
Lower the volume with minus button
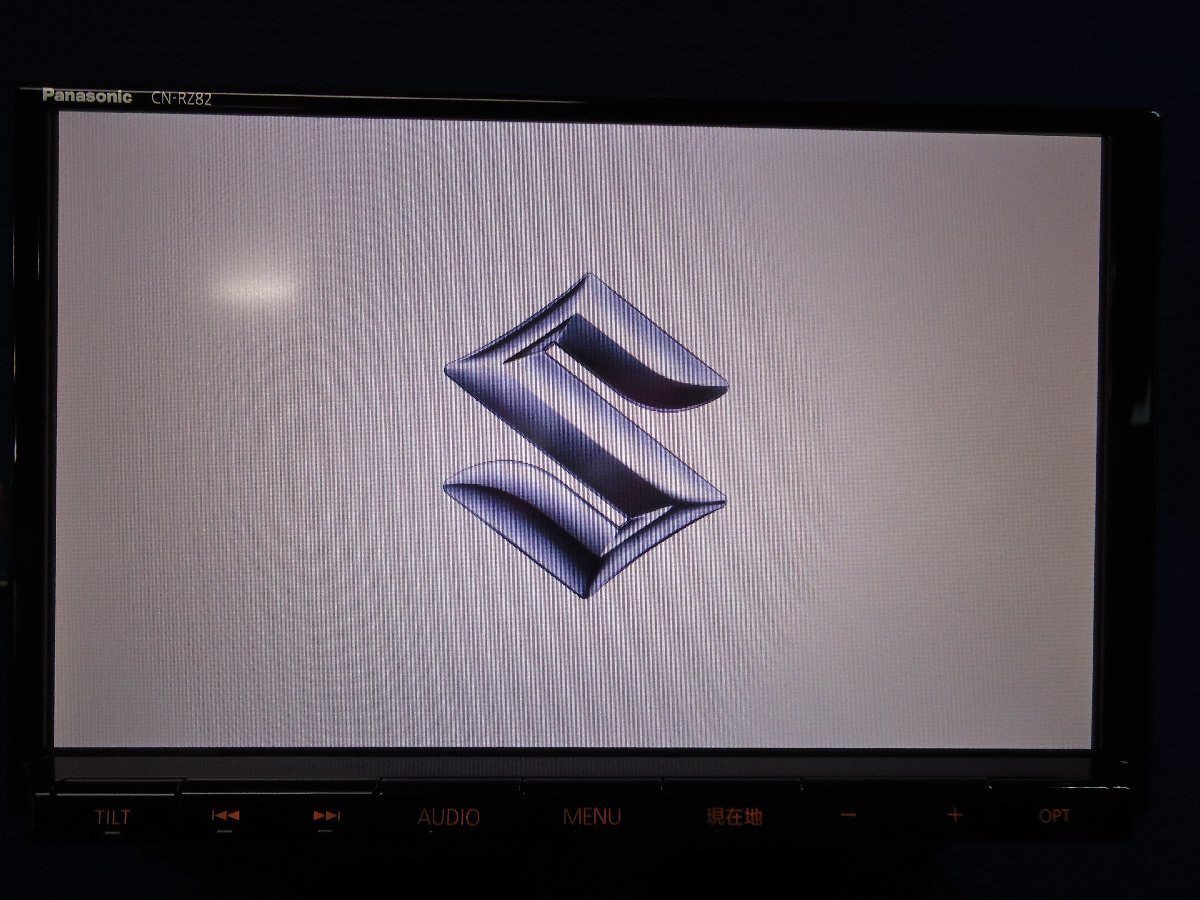coord(848,815)
